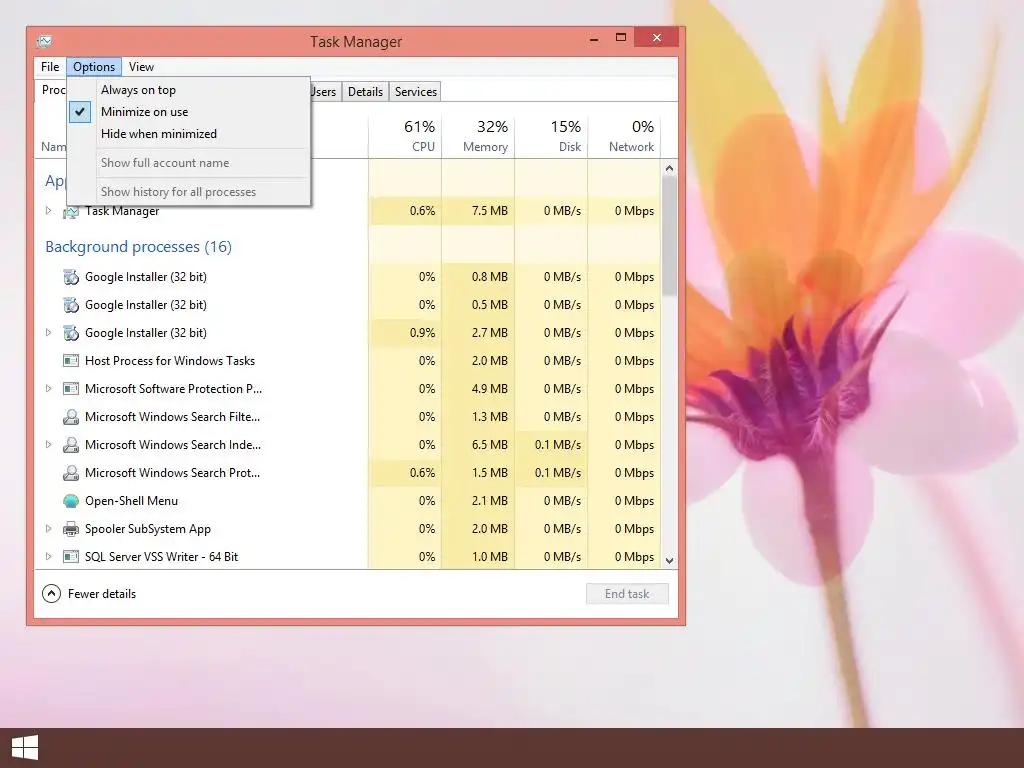Screen dimensions: 1024x768
Task: Click the Google Installer icon with 0.8 MB memory
Action: click(x=71, y=277)
